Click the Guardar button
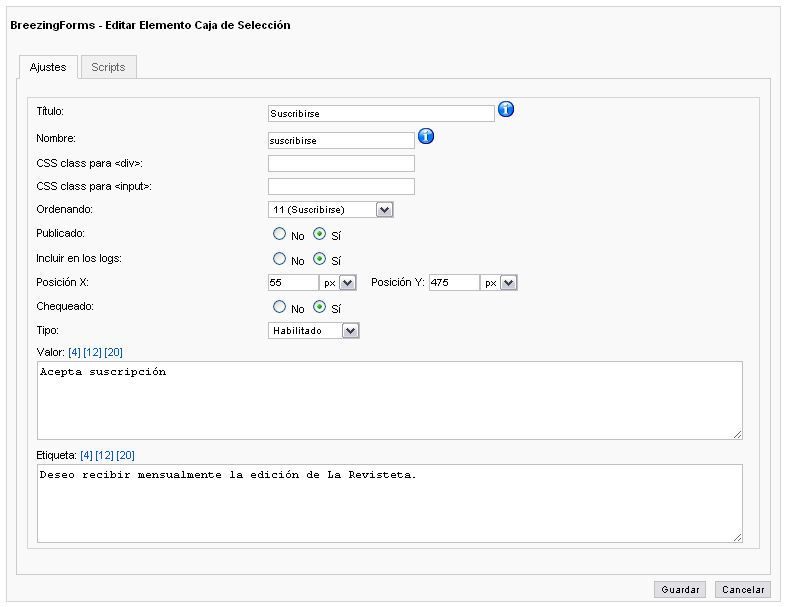The height and width of the screenshot is (607, 786). 680,589
